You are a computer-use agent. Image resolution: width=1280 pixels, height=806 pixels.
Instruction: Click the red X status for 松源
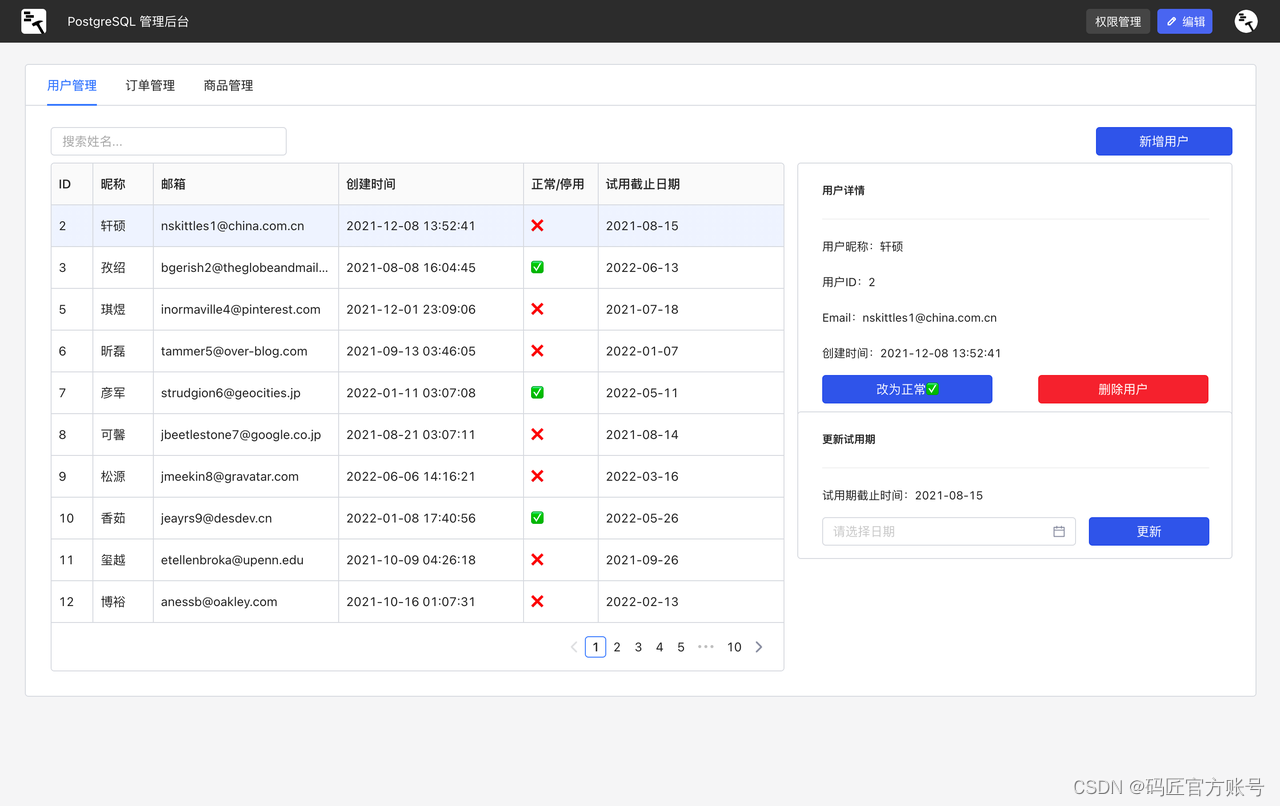coord(537,476)
